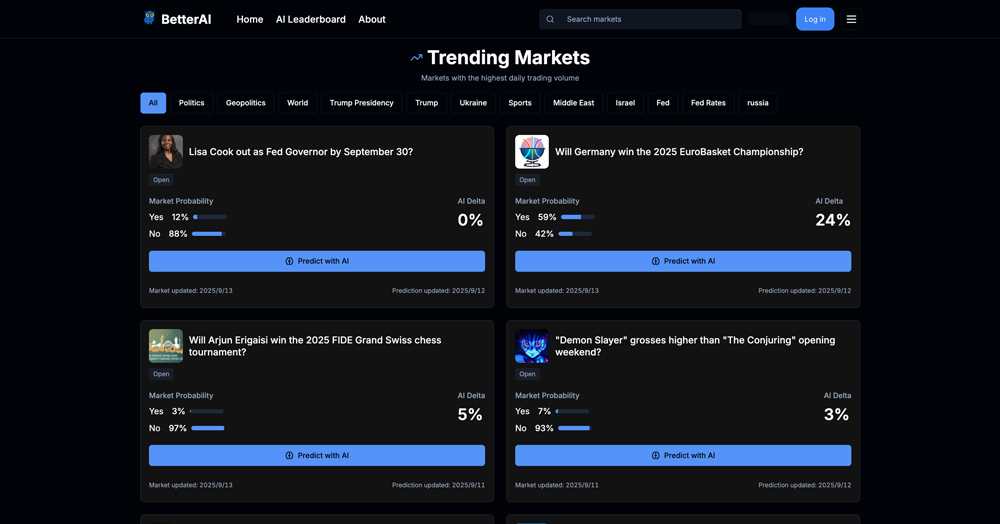Select the Fed Rates filter
The image size is (1000, 524).
[x=708, y=103]
